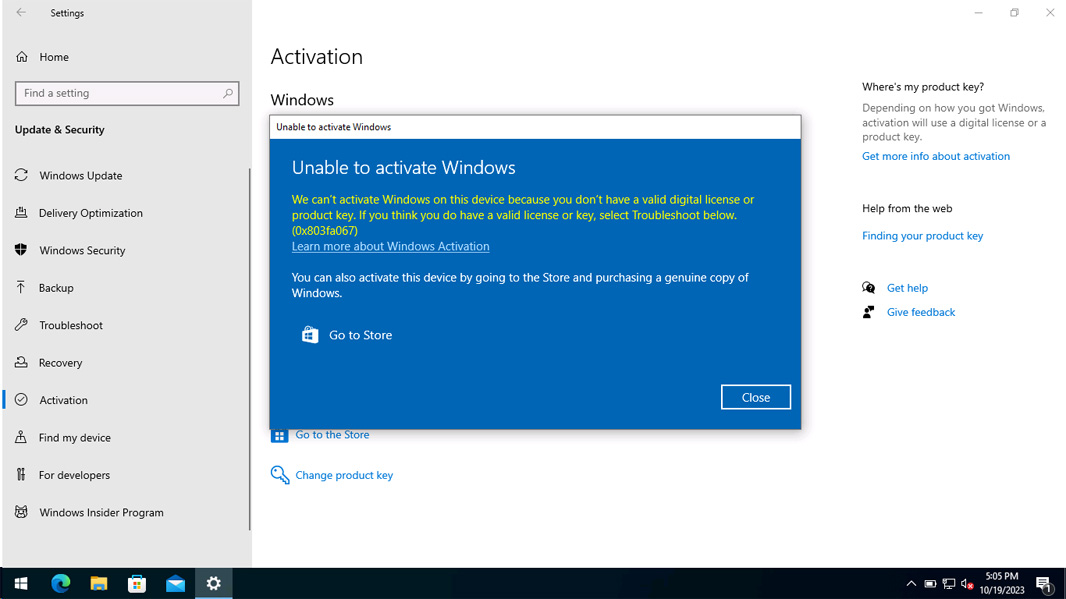Expand hidden icons in the system tray

pos(911,583)
